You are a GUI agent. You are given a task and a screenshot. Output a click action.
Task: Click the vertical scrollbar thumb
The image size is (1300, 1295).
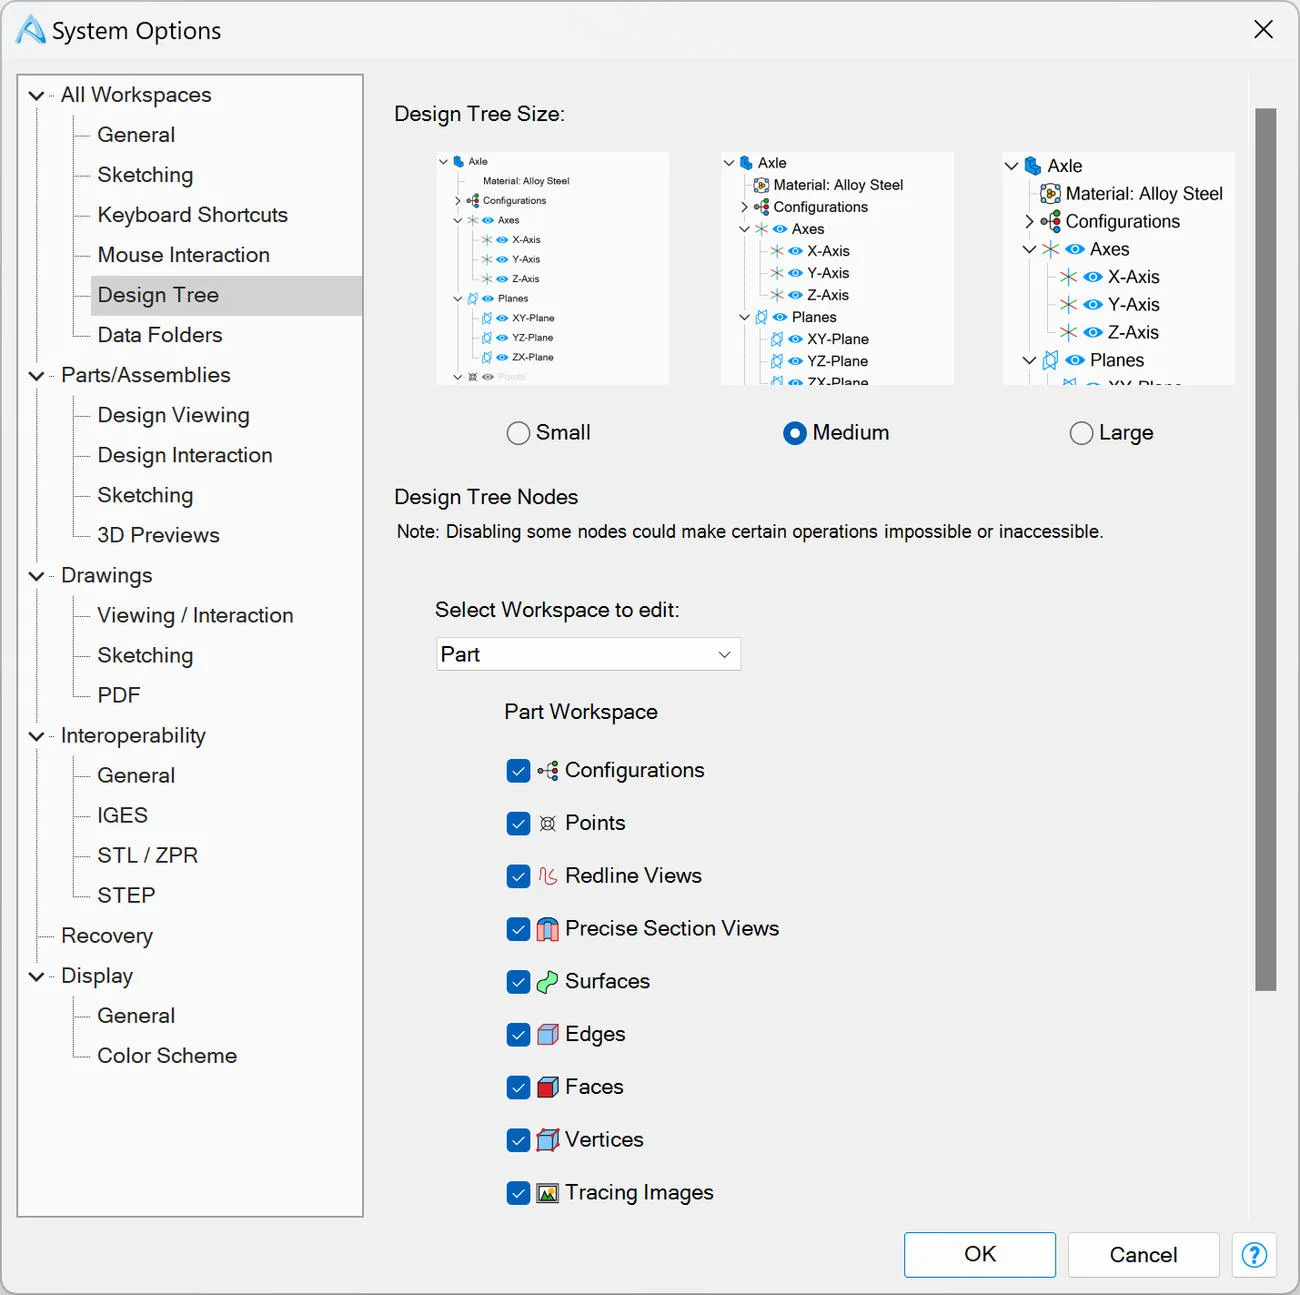coord(1266,549)
